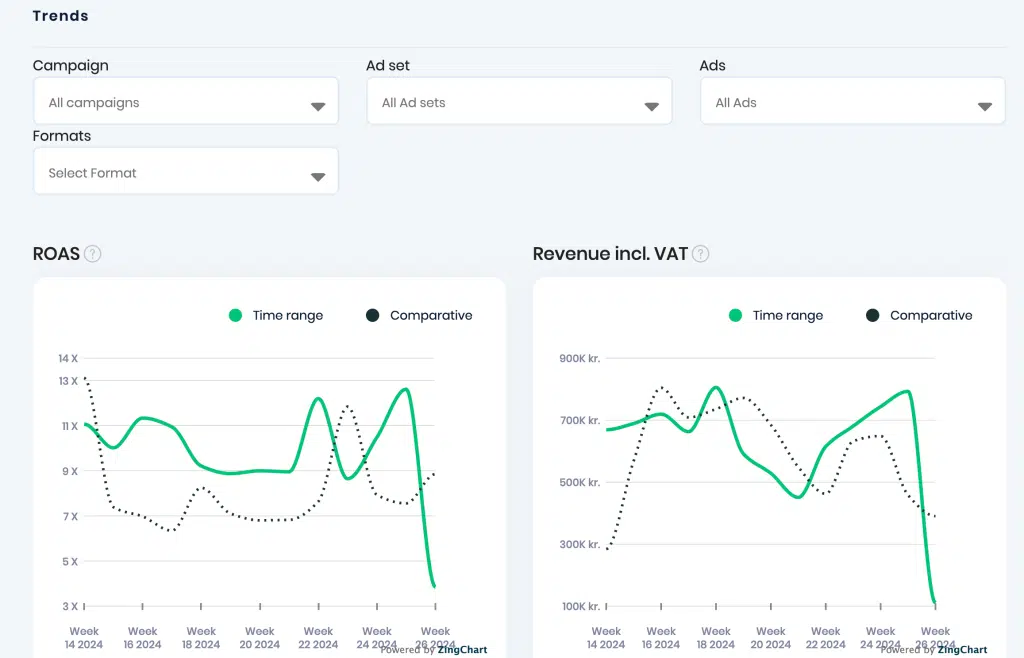Select Week 14 2024 label in Revenue chart
This screenshot has height=658, width=1024.
[x=606, y=638]
